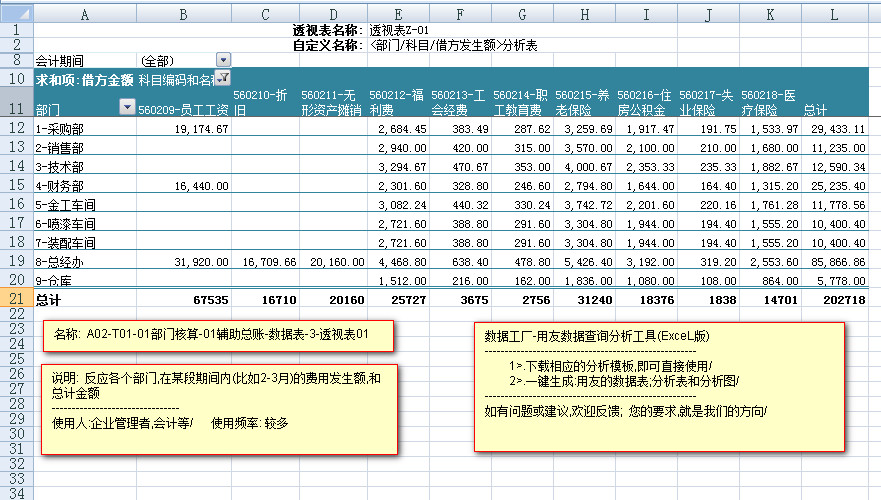This screenshot has height=500, width=881.
Task: Click column L header
Action: [838, 14]
